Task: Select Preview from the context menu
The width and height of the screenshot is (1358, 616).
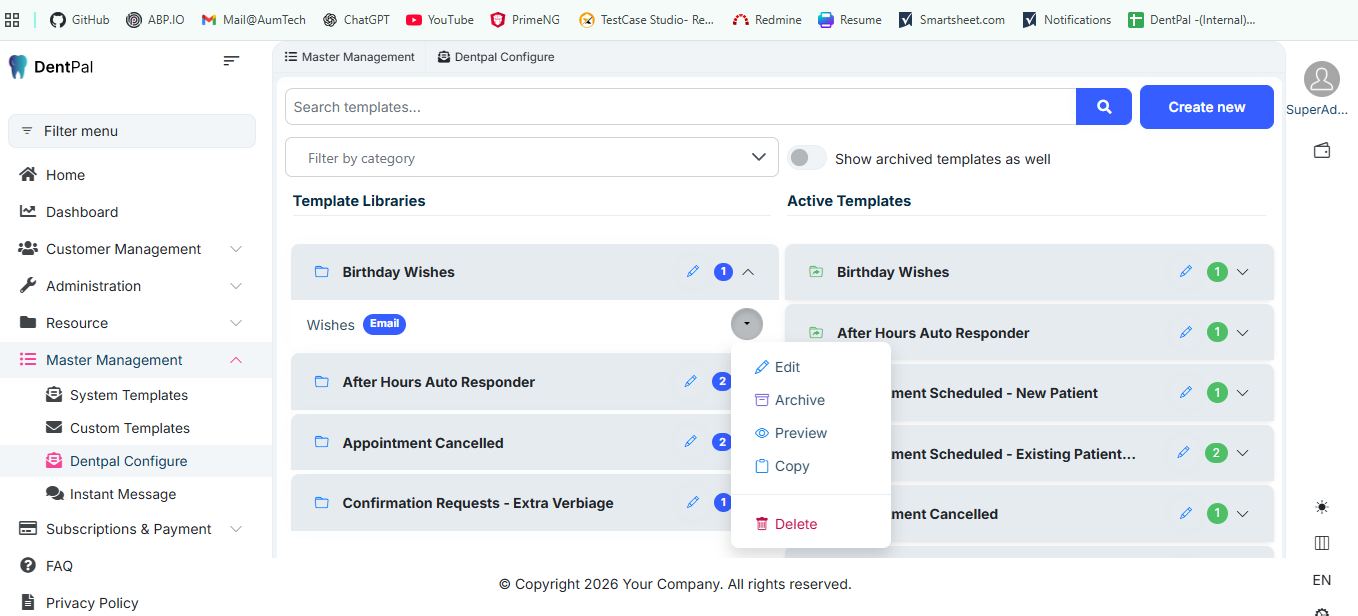Action: (x=800, y=433)
